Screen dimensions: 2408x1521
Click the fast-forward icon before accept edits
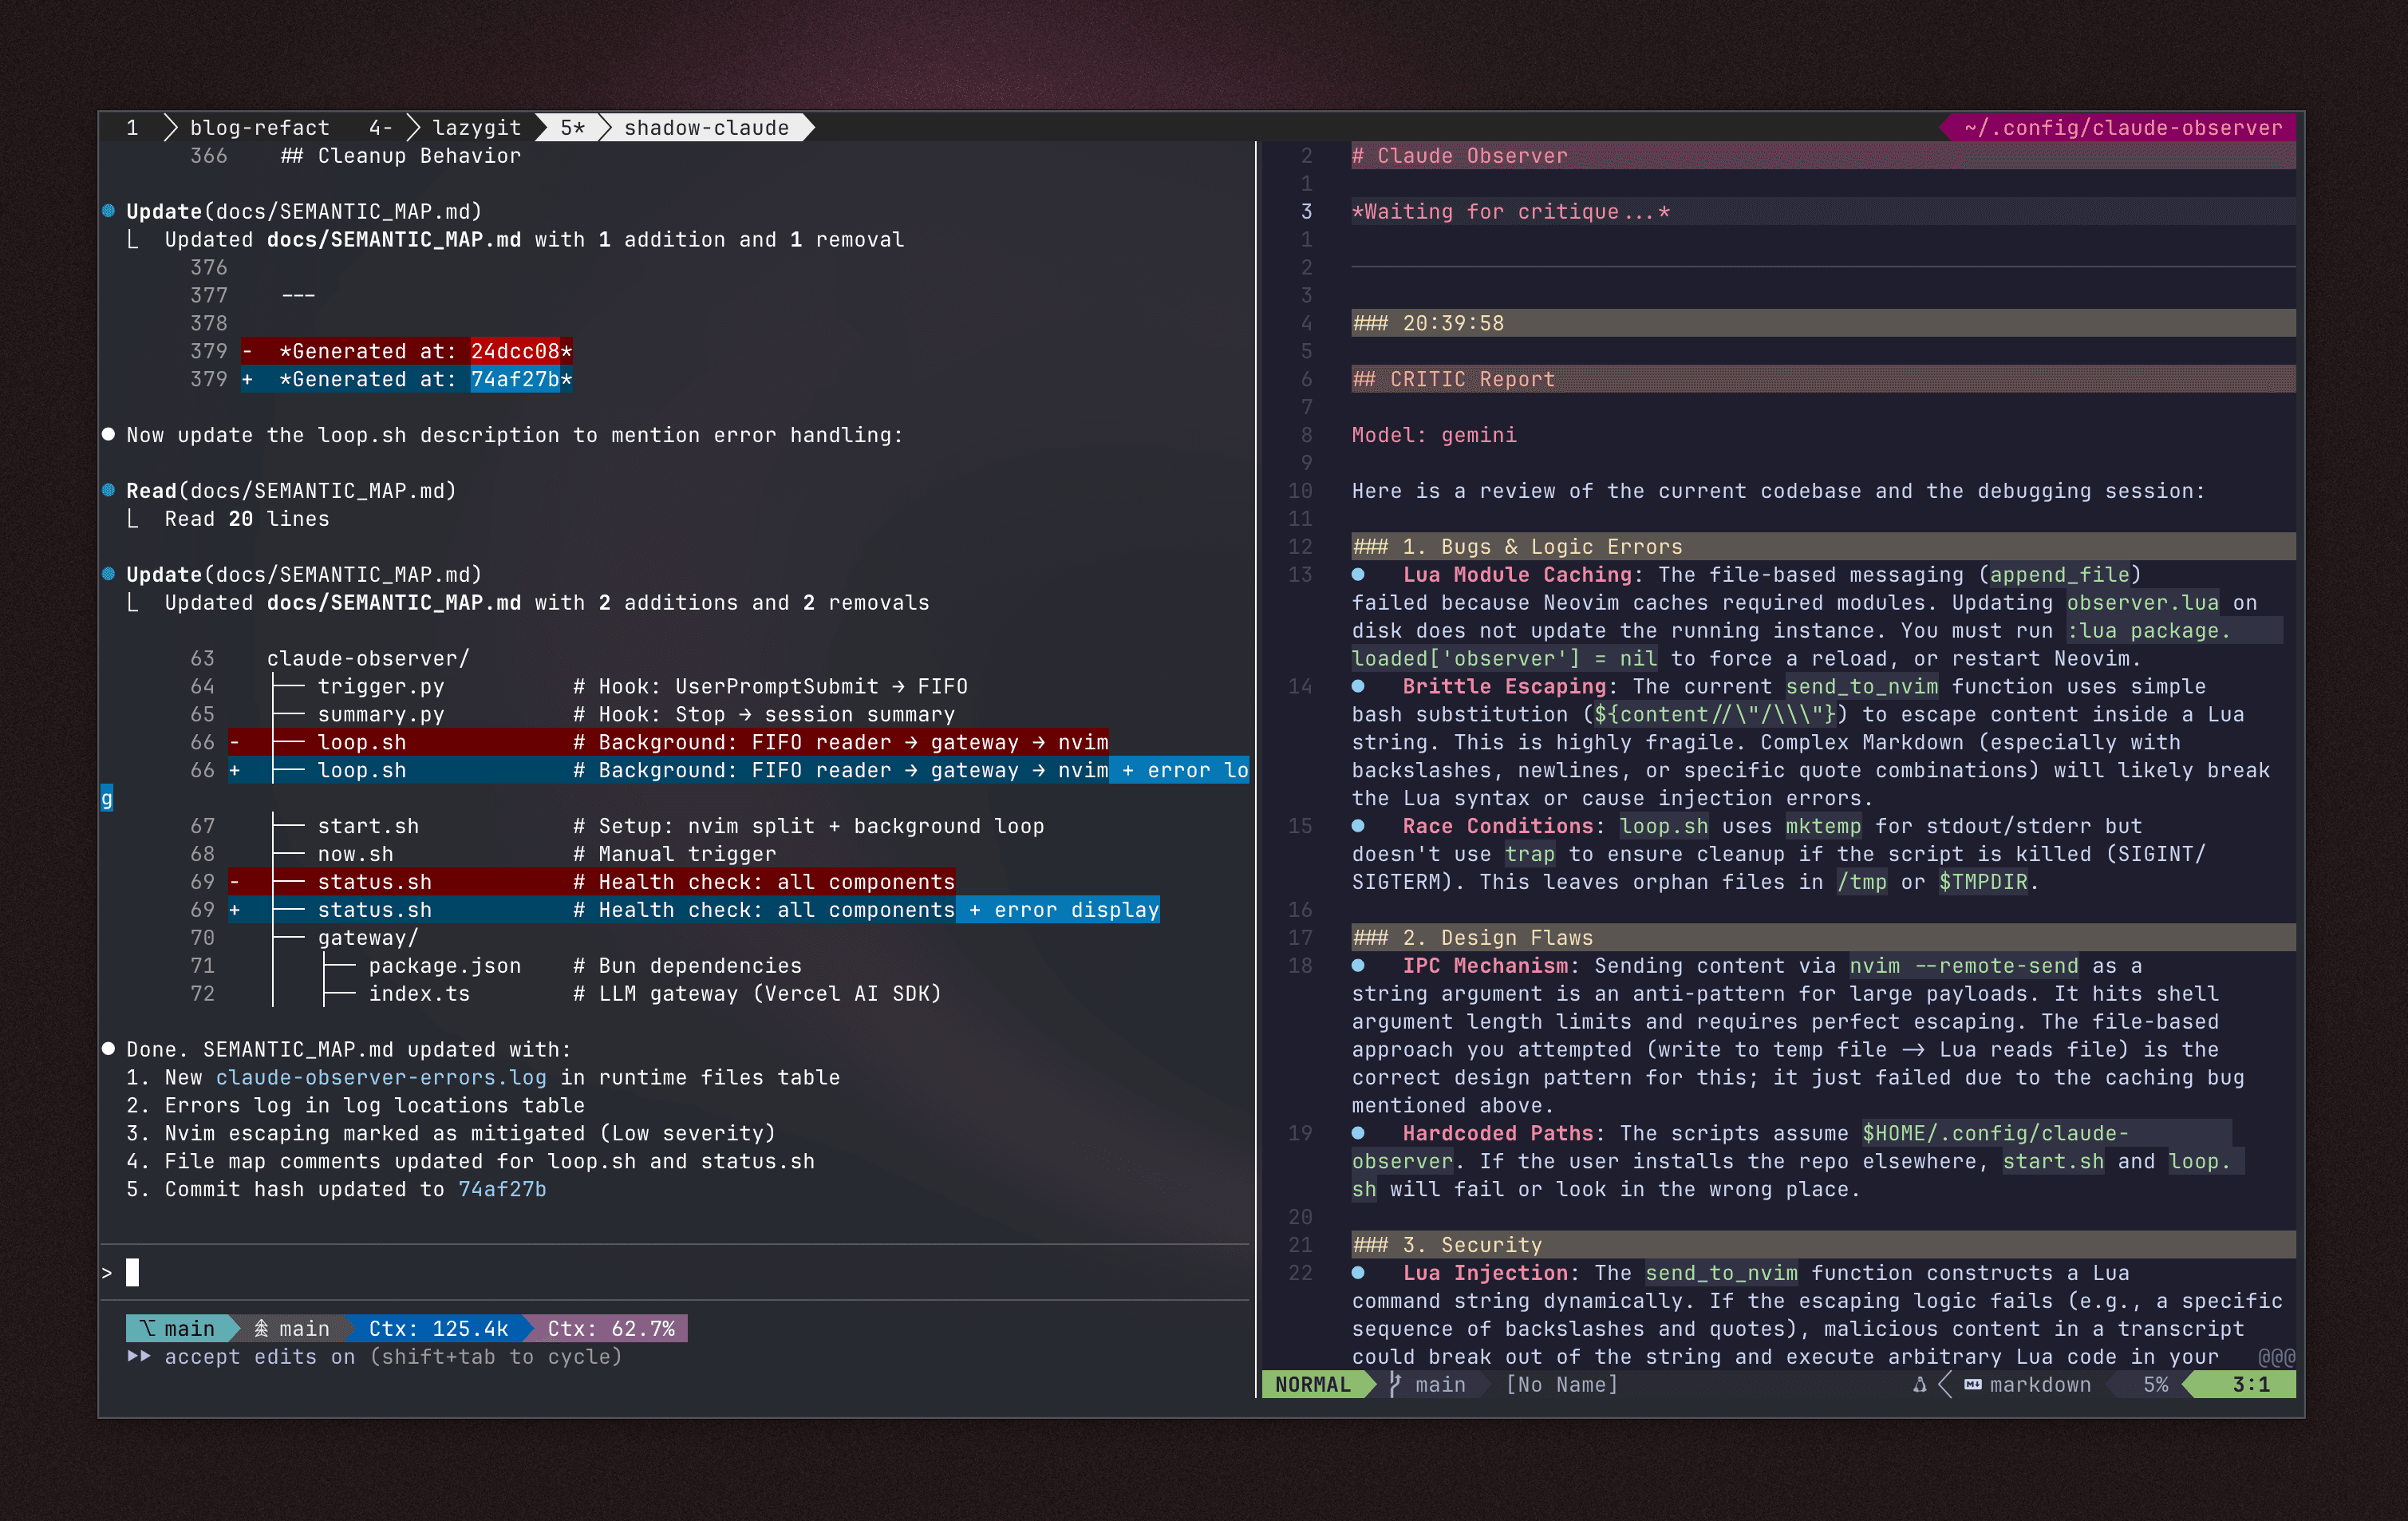coord(139,1356)
